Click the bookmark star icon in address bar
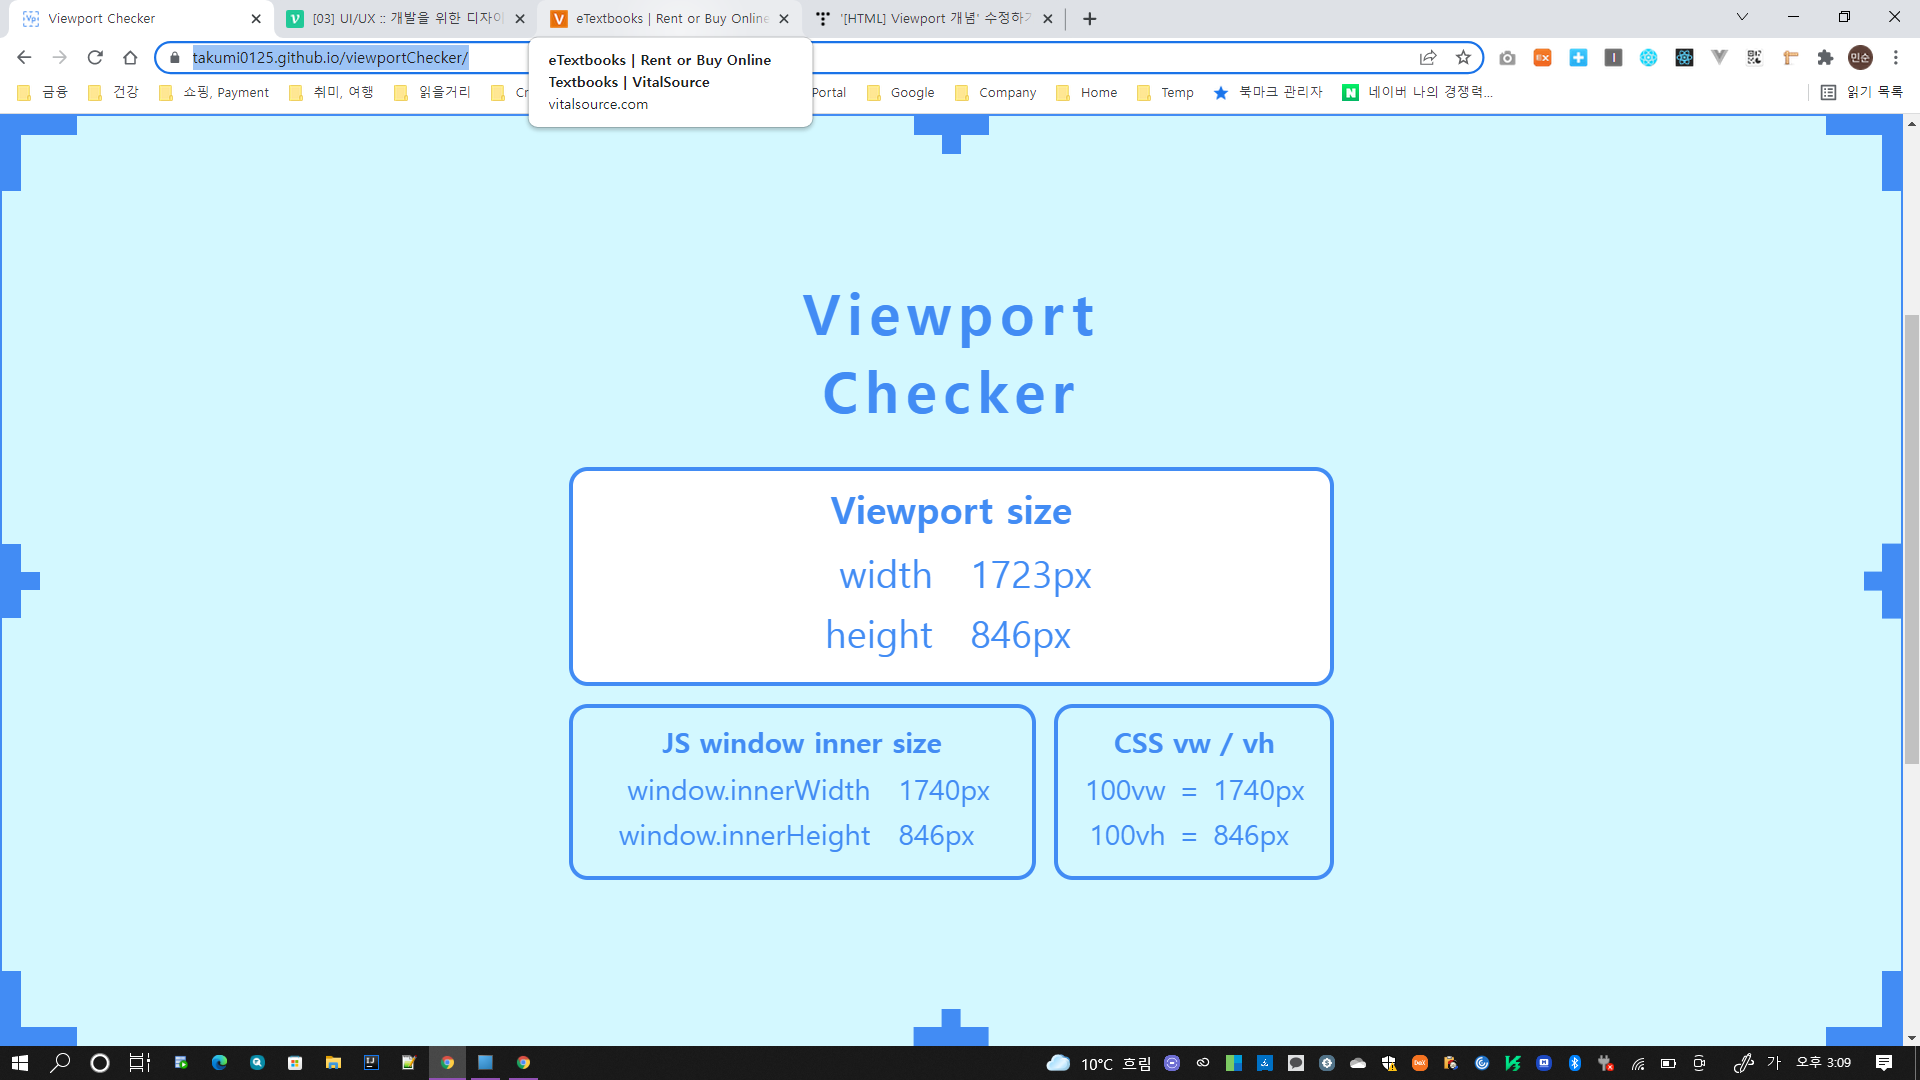 point(1463,58)
